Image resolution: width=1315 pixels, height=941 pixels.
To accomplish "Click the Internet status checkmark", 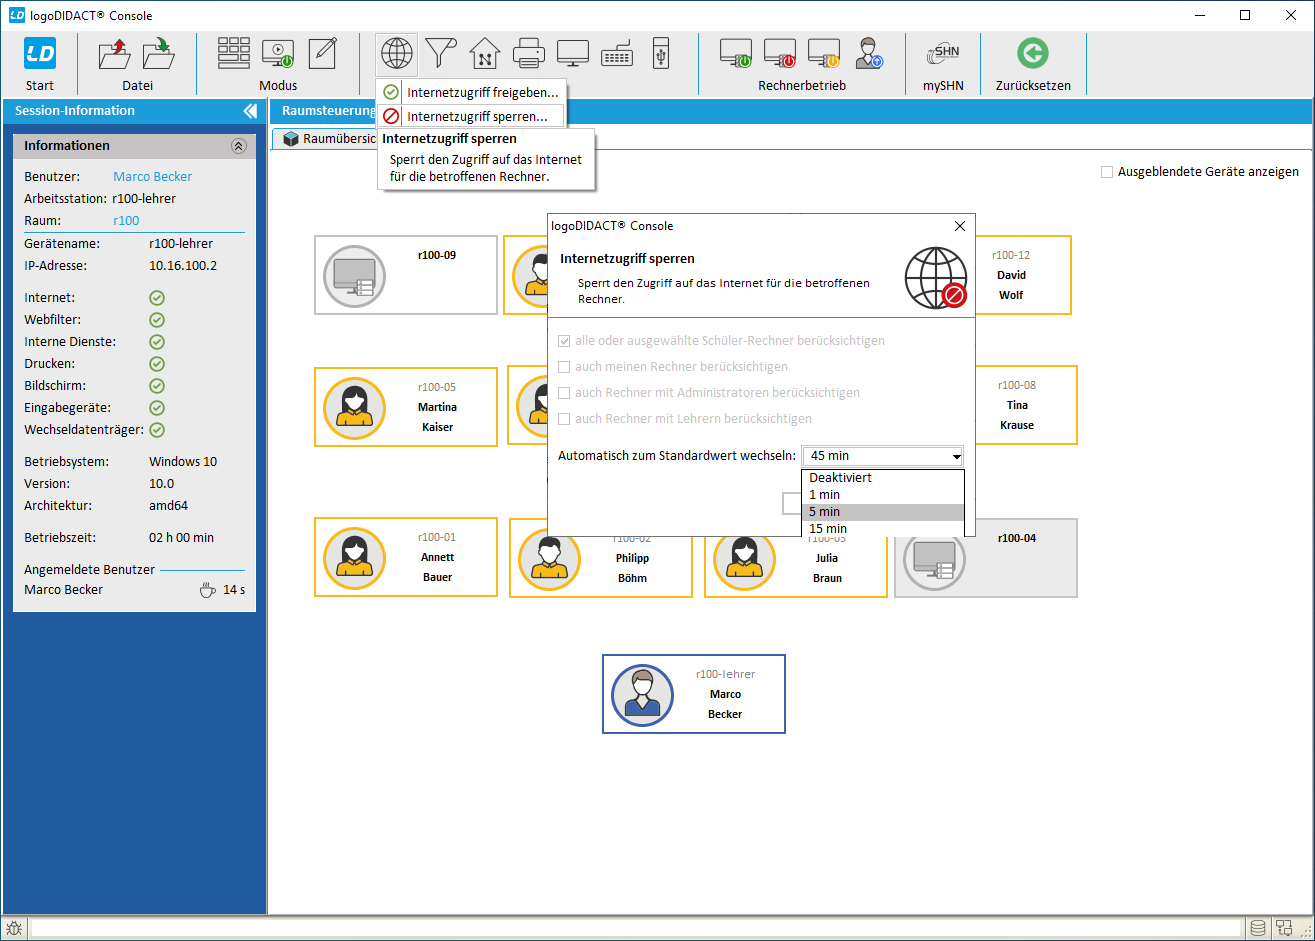I will click(x=157, y=298).
